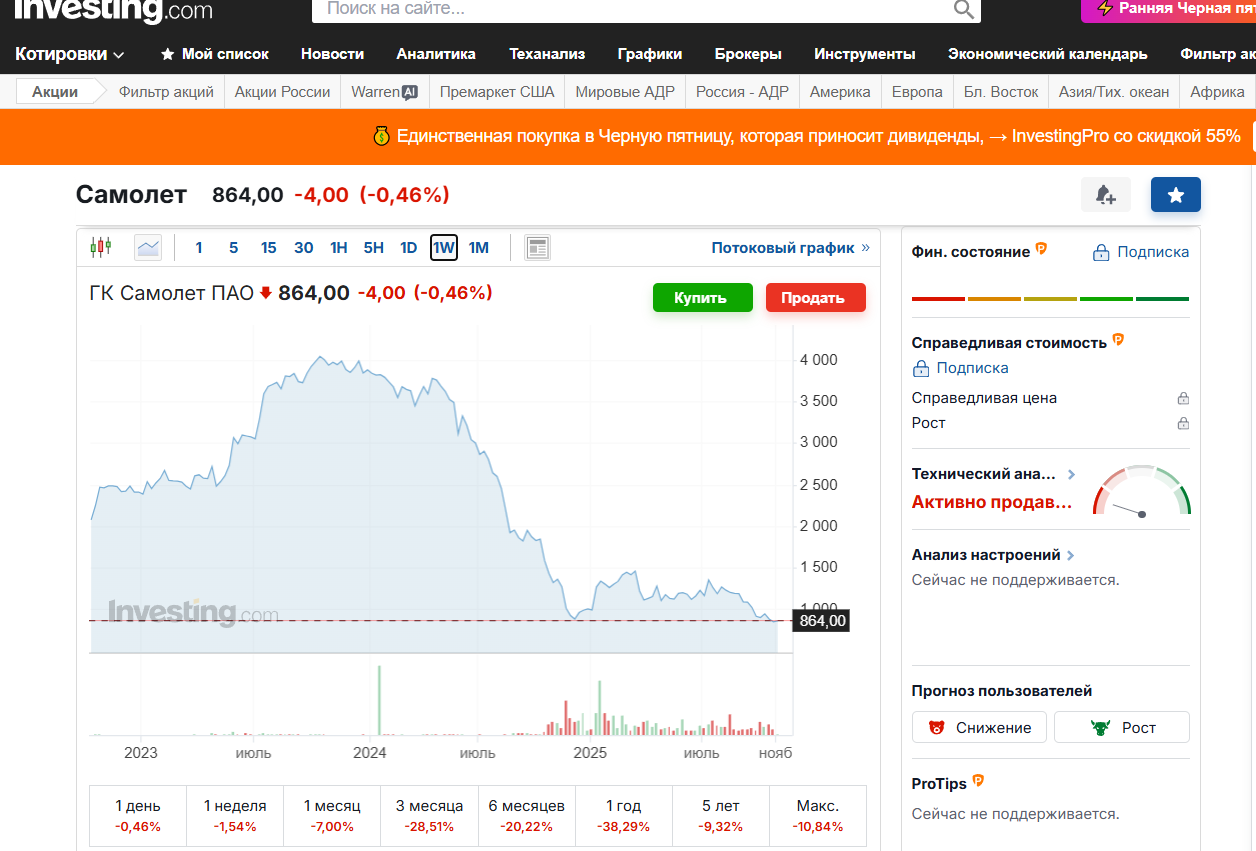The image size is (1256, 851).
Task: Go to Азия/Тих. океан stocks
Action: click(1114, 92)
